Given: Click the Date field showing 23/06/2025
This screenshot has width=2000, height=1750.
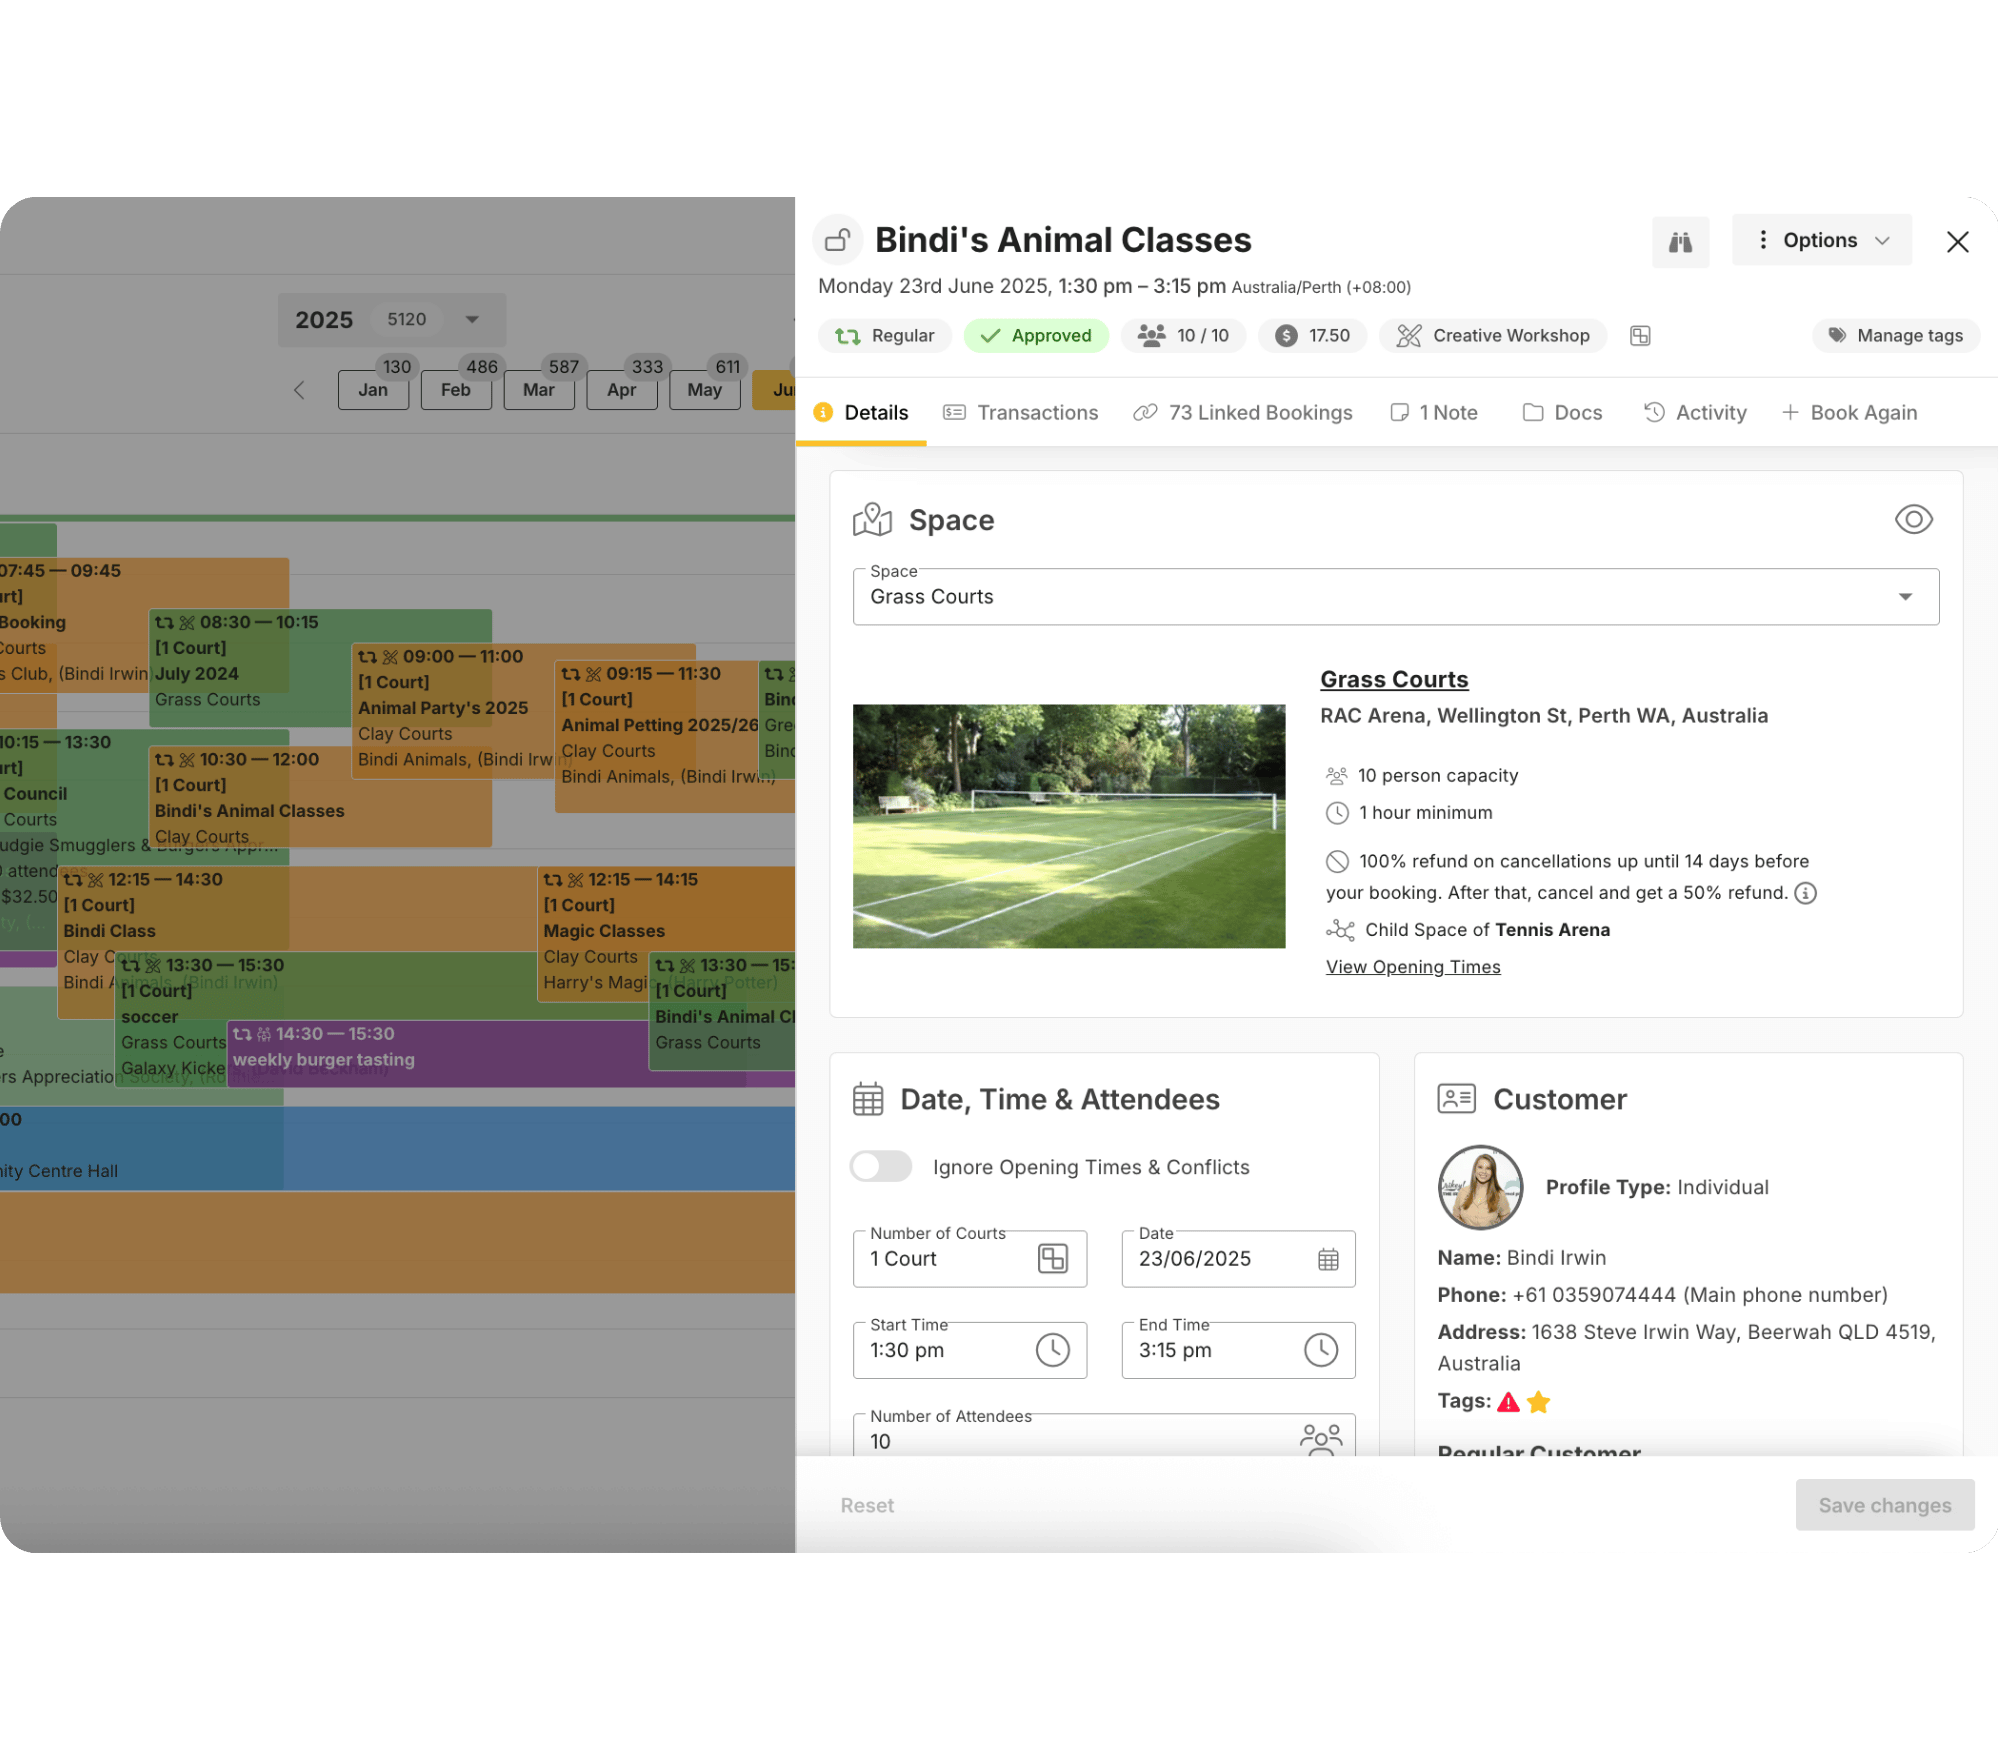Looking at the screenshot, I should (x=1237, y=1259).
